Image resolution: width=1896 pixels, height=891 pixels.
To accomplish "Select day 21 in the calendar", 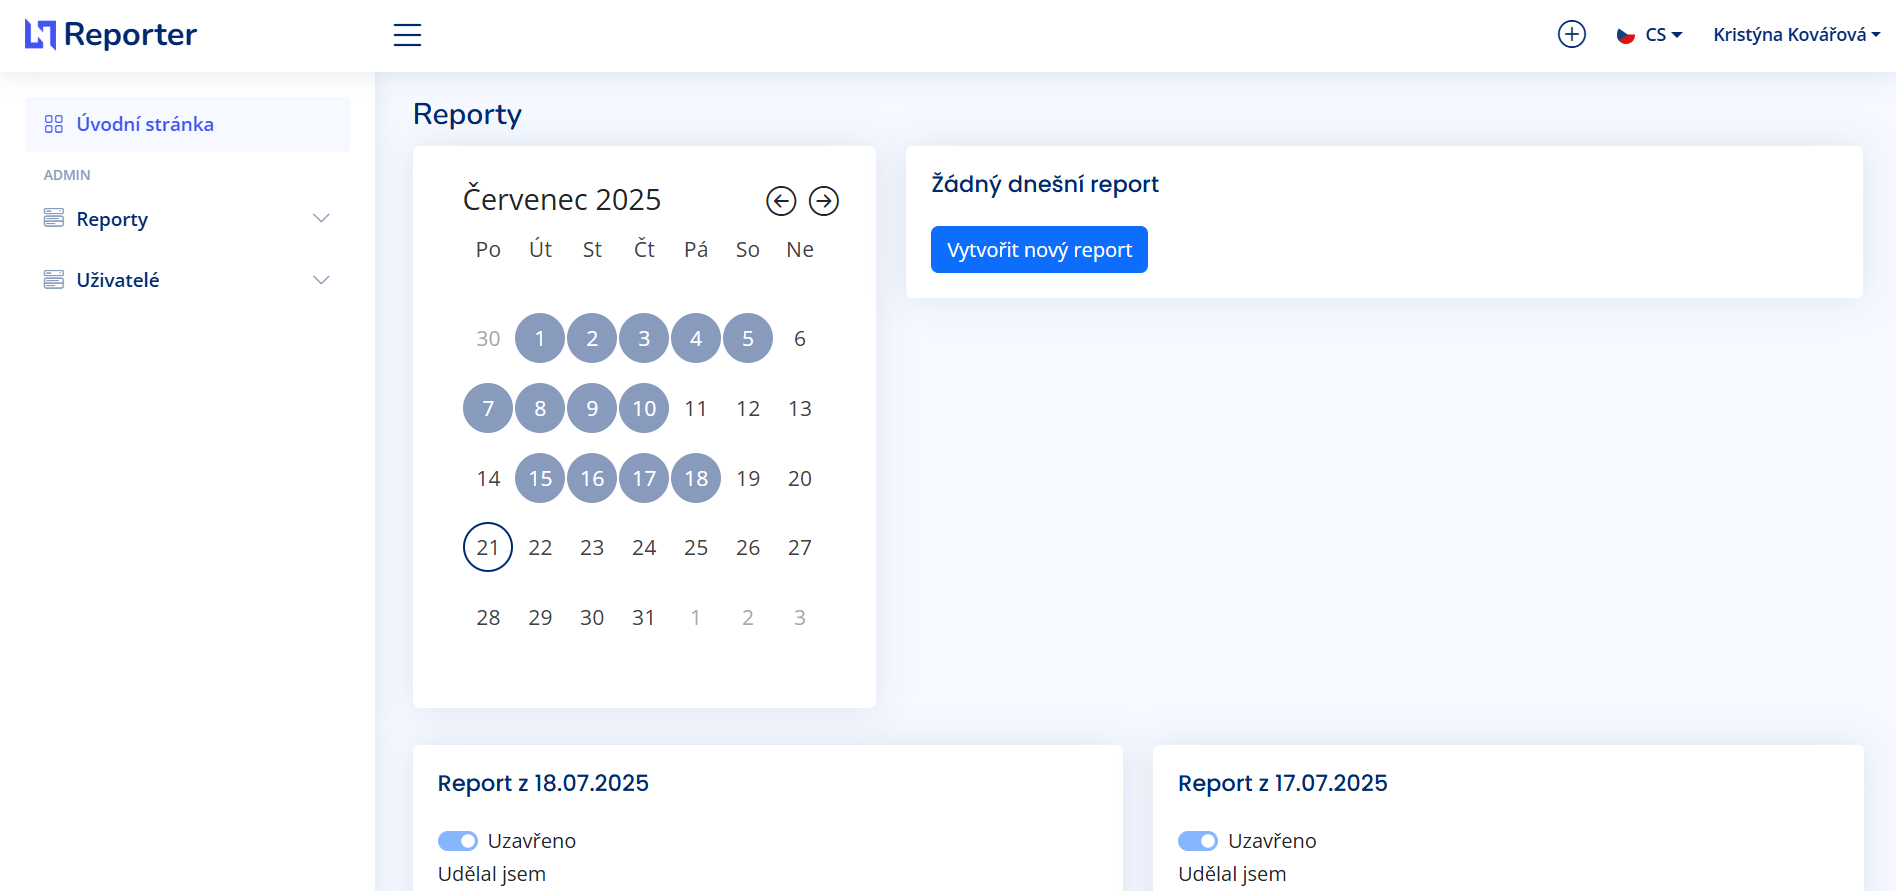I will point(488,547).
